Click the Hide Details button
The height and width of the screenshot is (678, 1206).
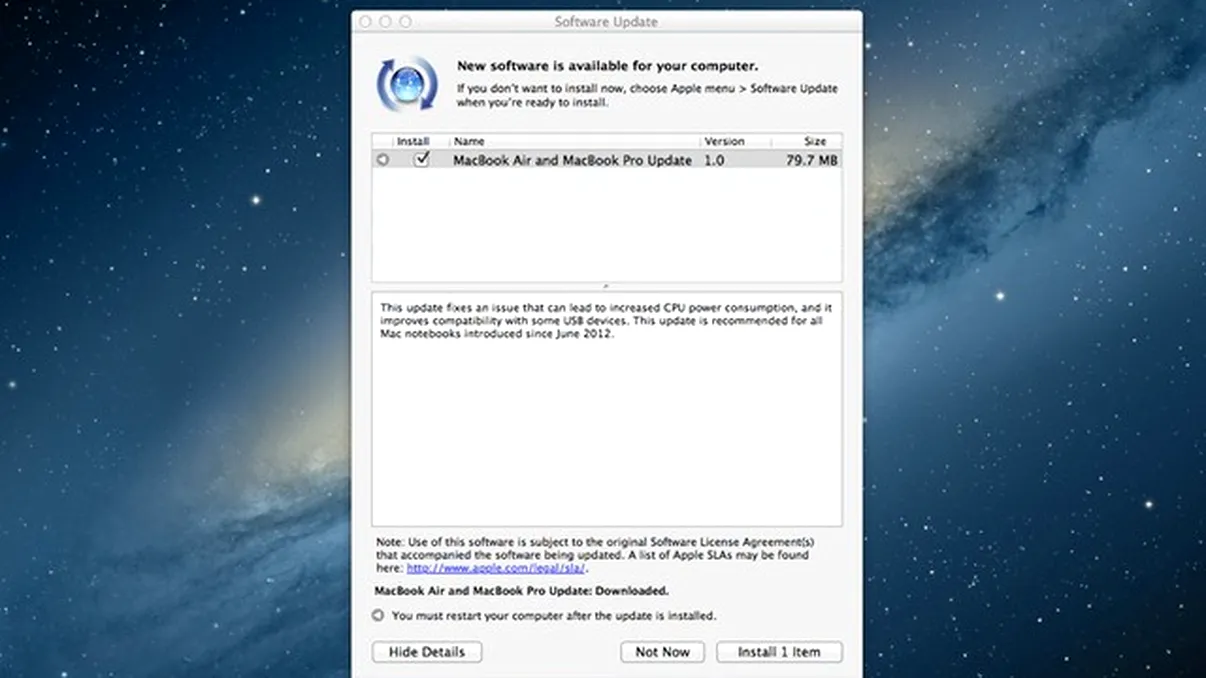pyautogui.click(x=427, y=652)
